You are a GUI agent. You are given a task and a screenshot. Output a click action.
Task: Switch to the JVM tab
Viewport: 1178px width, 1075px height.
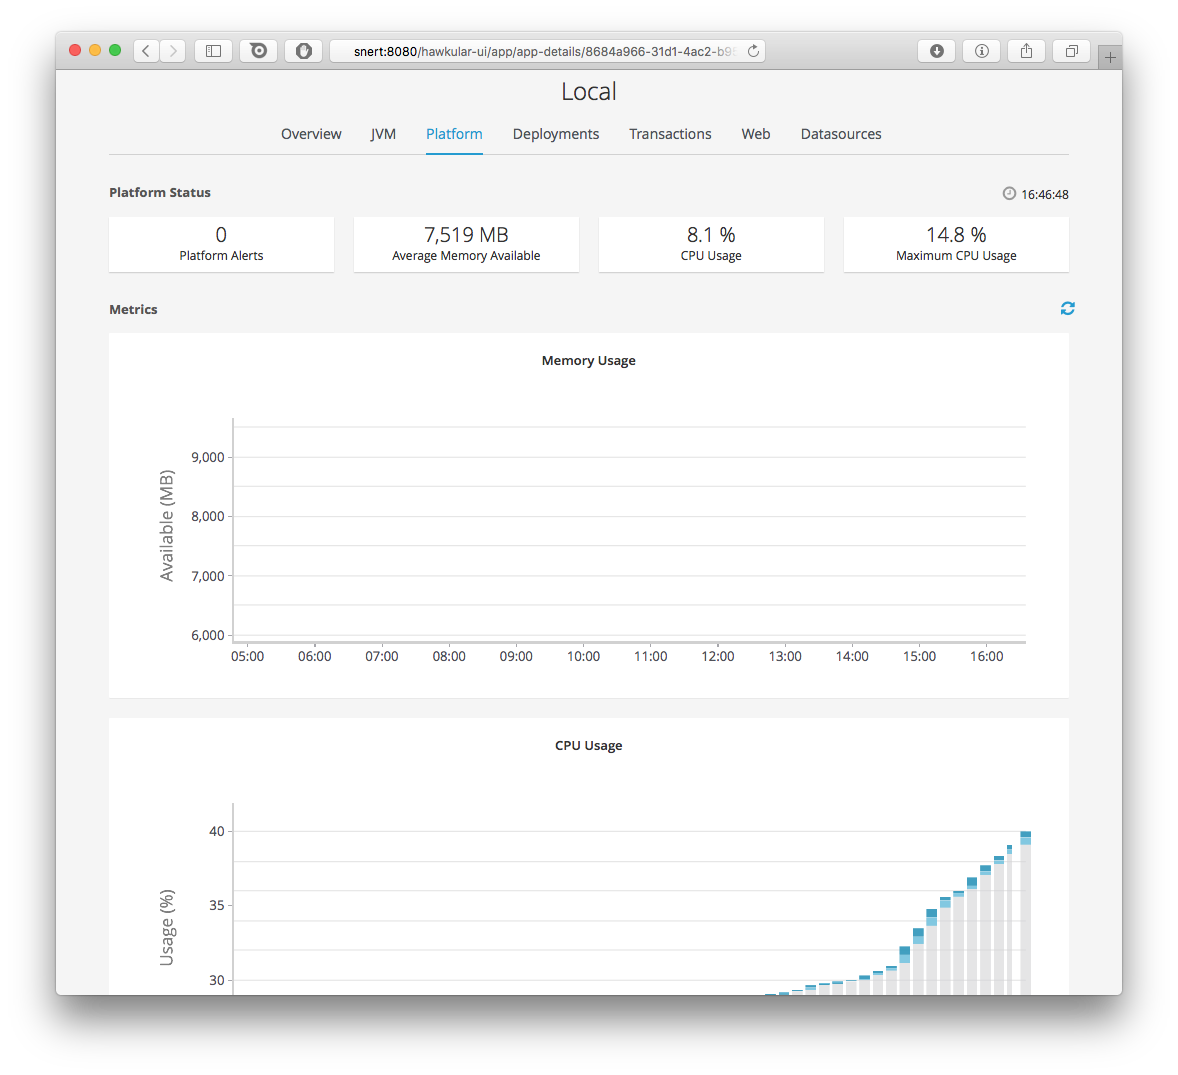click(x=383, y=134)
